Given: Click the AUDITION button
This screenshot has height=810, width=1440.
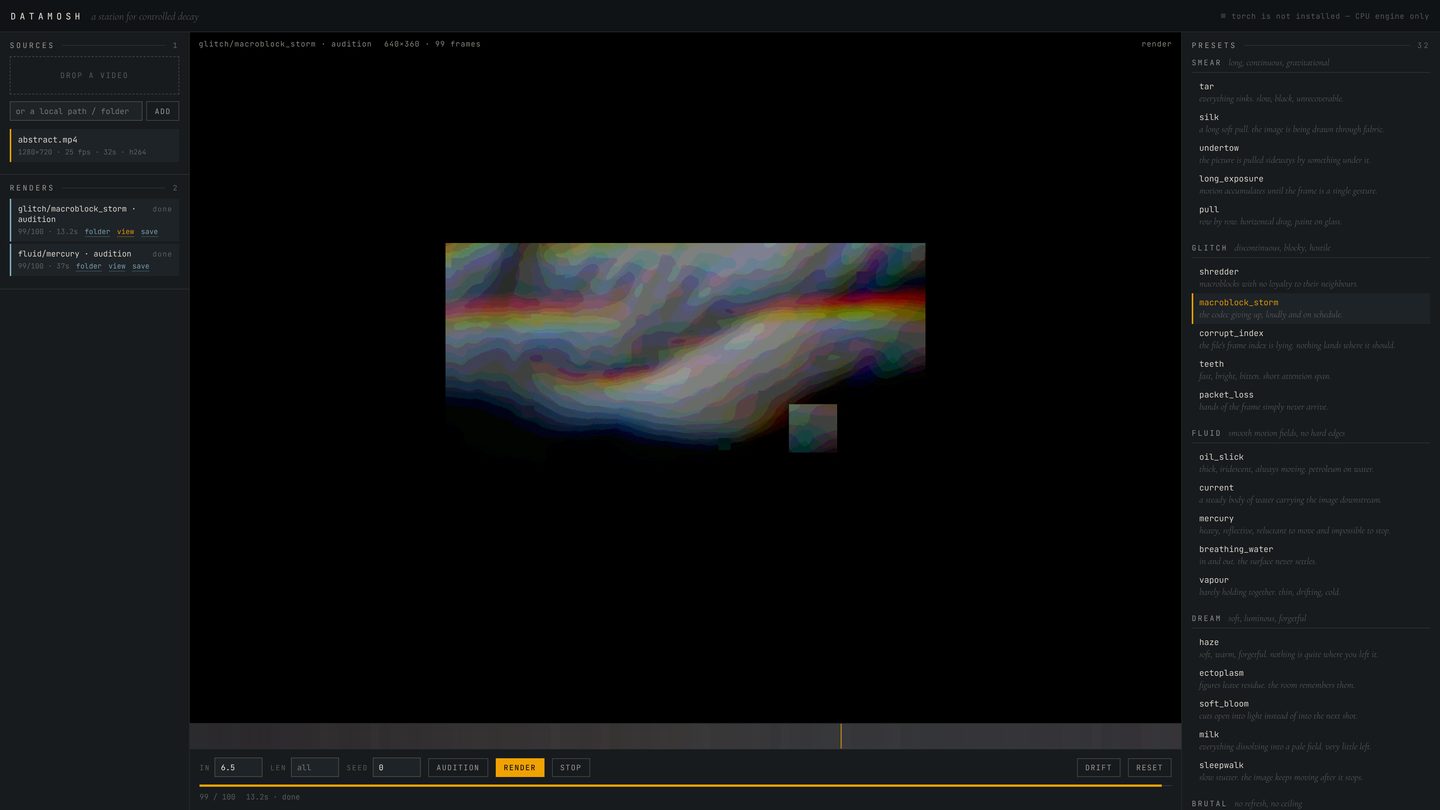Looking at the screenshot, I should pos(458,767).
